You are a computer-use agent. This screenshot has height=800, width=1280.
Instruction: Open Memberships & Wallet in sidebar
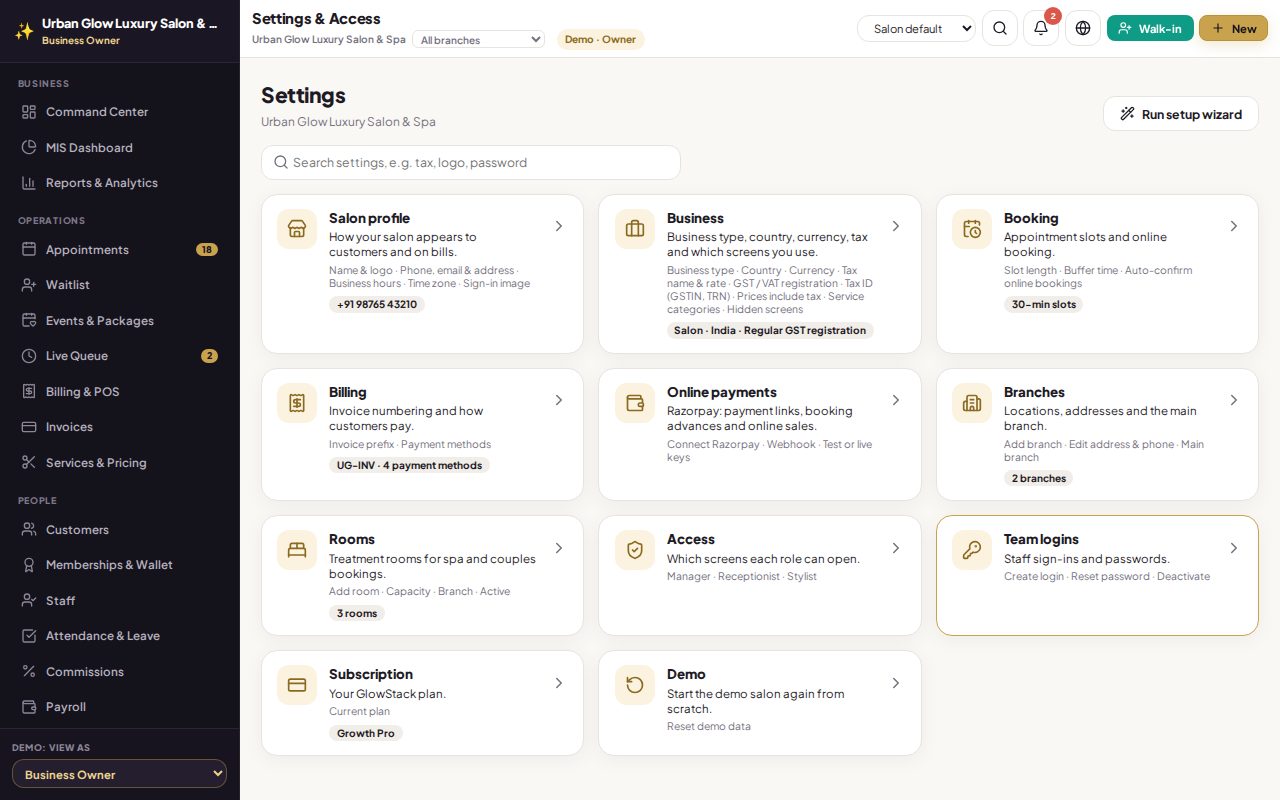[120, 565]
